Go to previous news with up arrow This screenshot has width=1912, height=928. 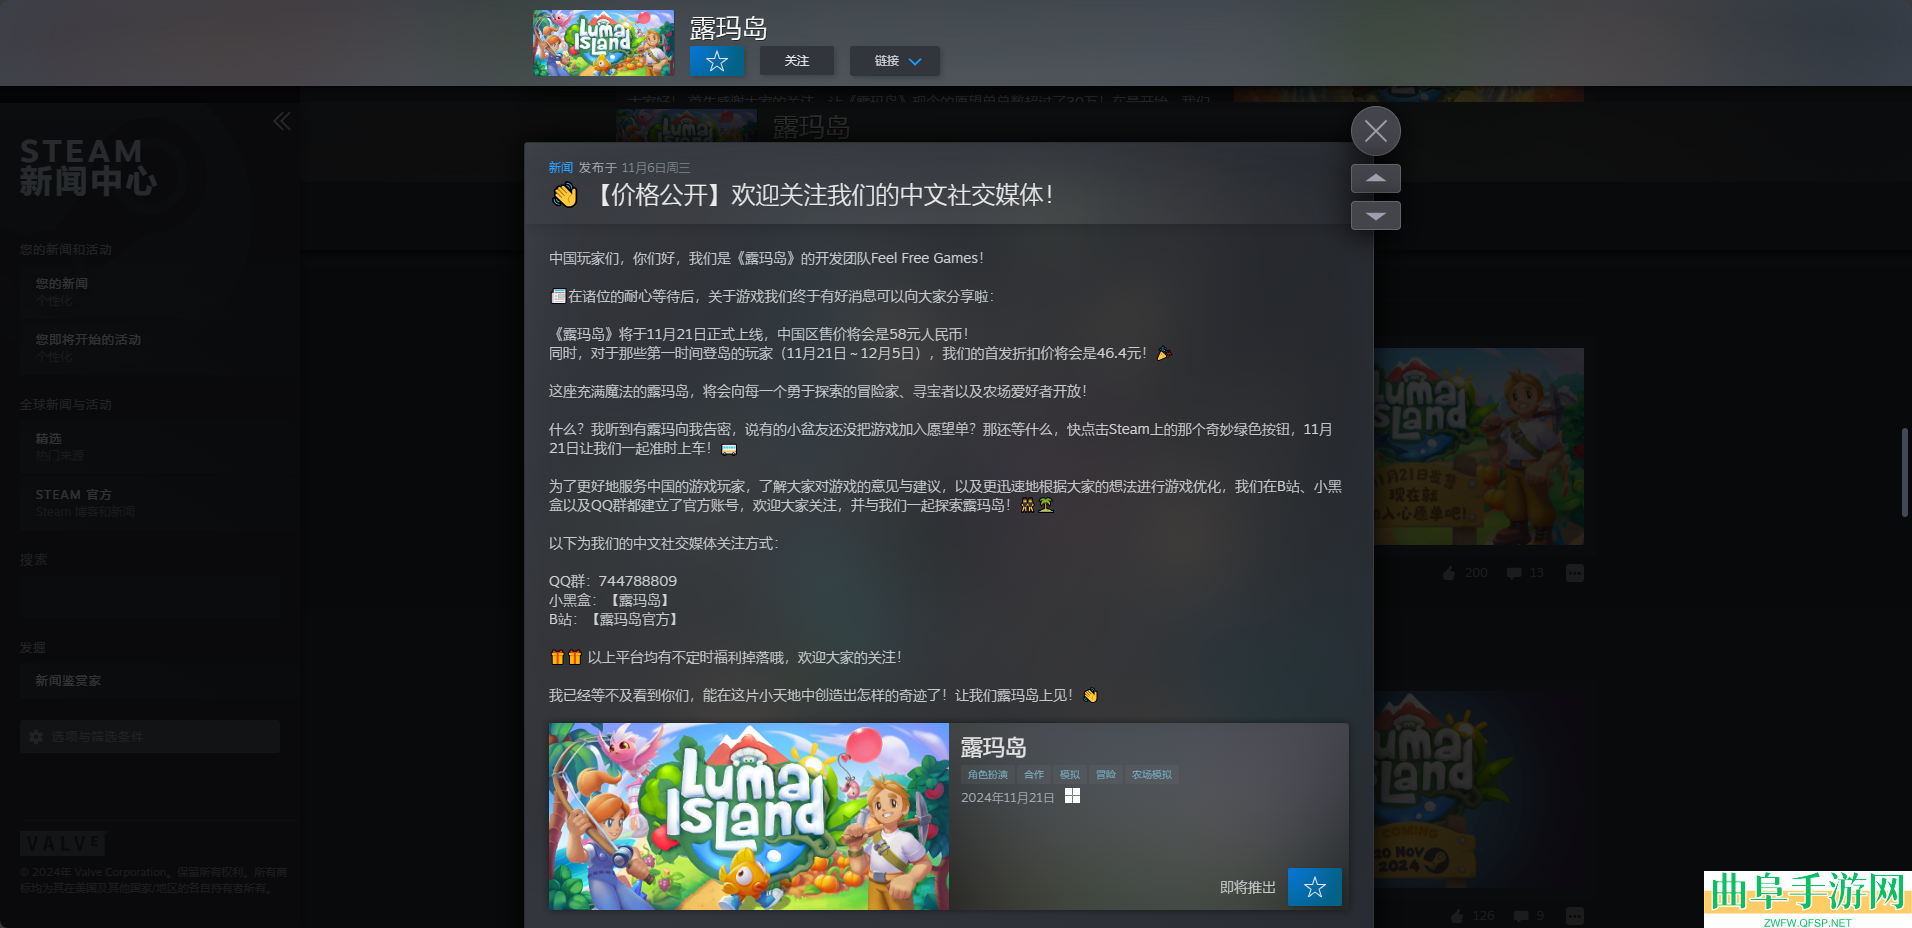tap(1376, 178)
